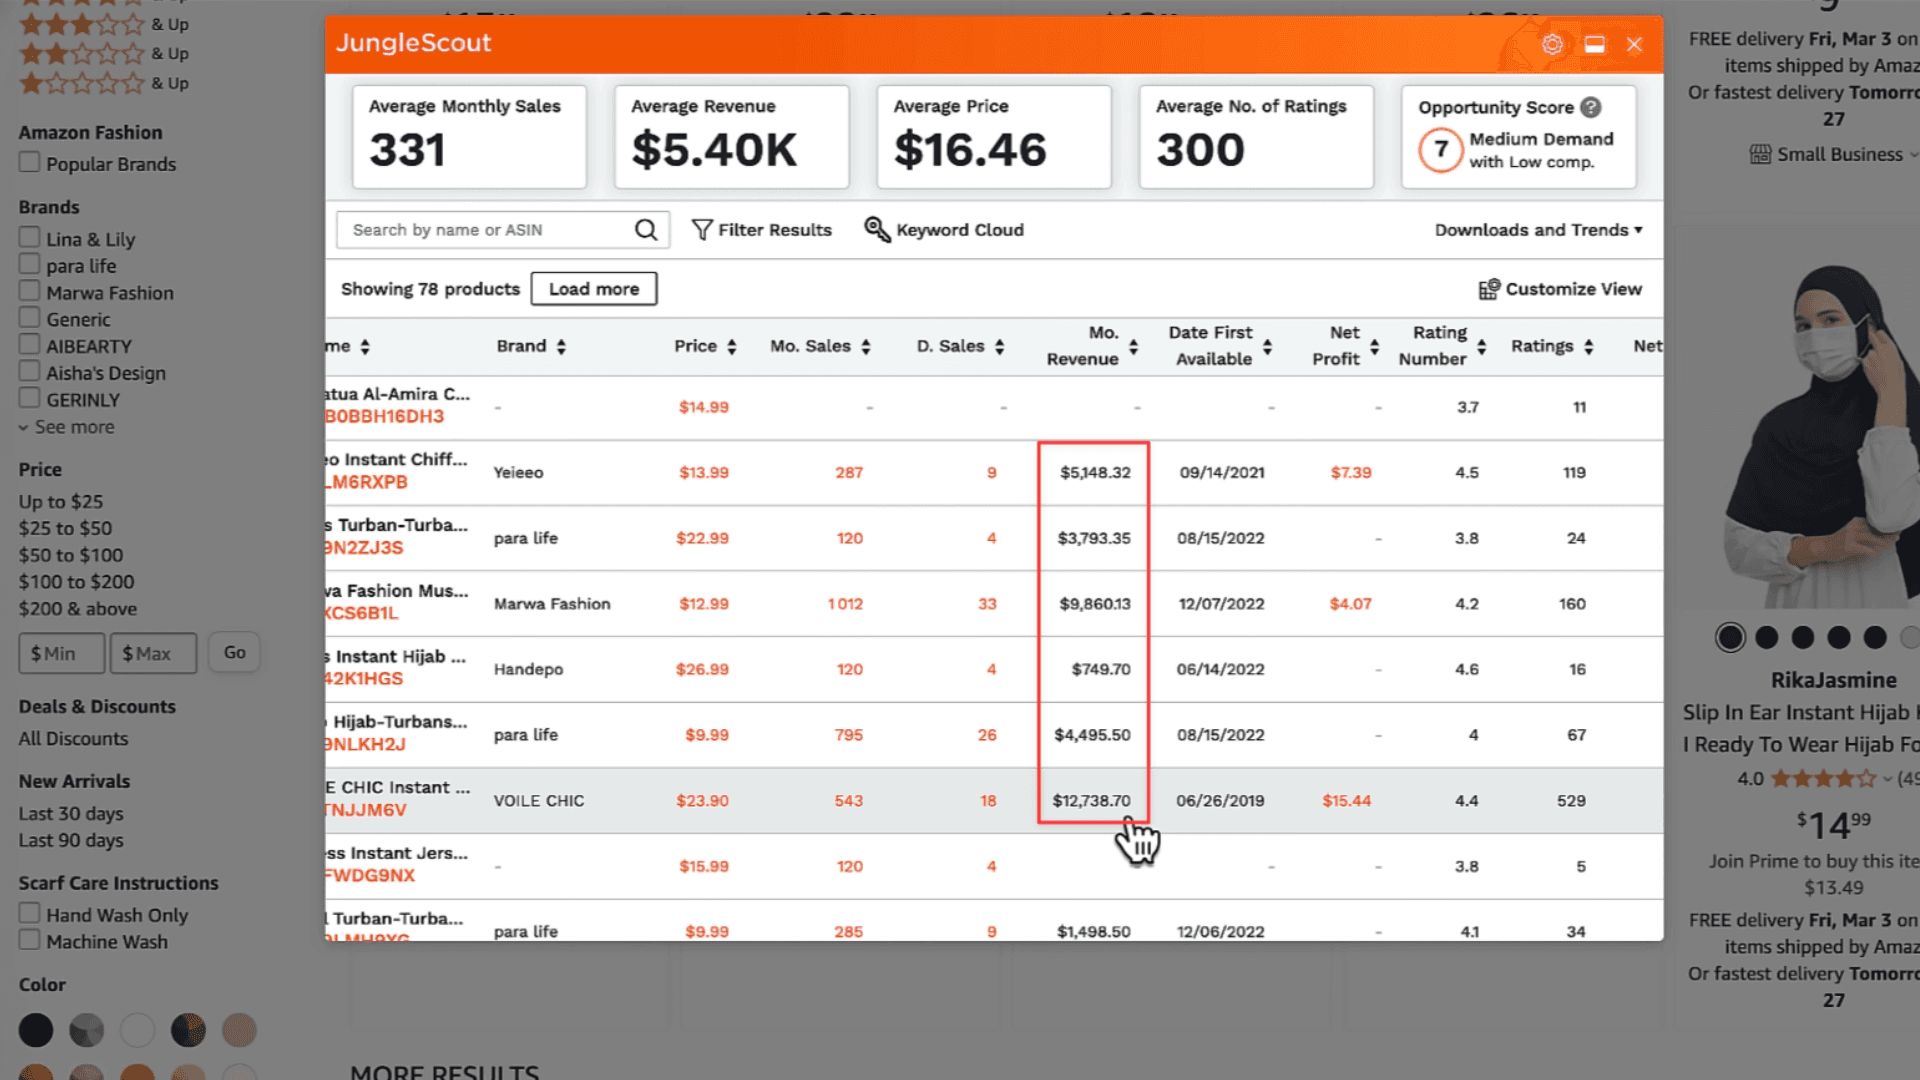Open Filter Results funnel
Viewport: 1920px width, 1080px height.
point(762,230)
